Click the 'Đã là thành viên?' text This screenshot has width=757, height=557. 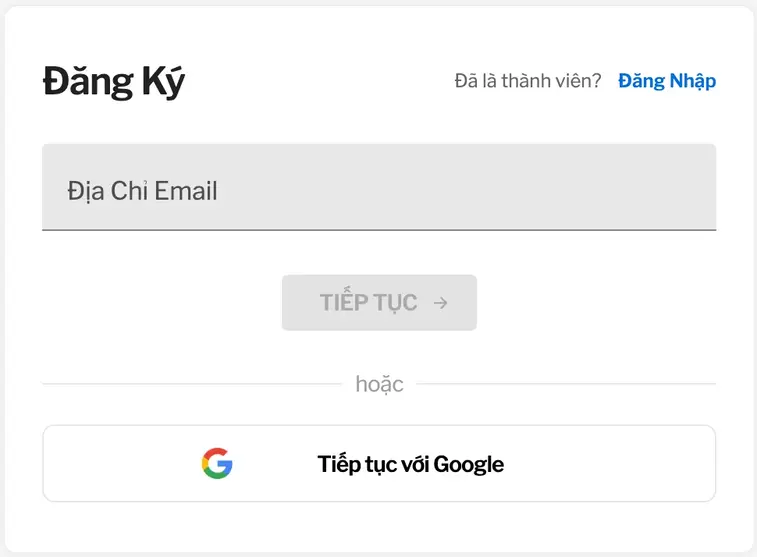pyautogui.click(x=528, y=81)
